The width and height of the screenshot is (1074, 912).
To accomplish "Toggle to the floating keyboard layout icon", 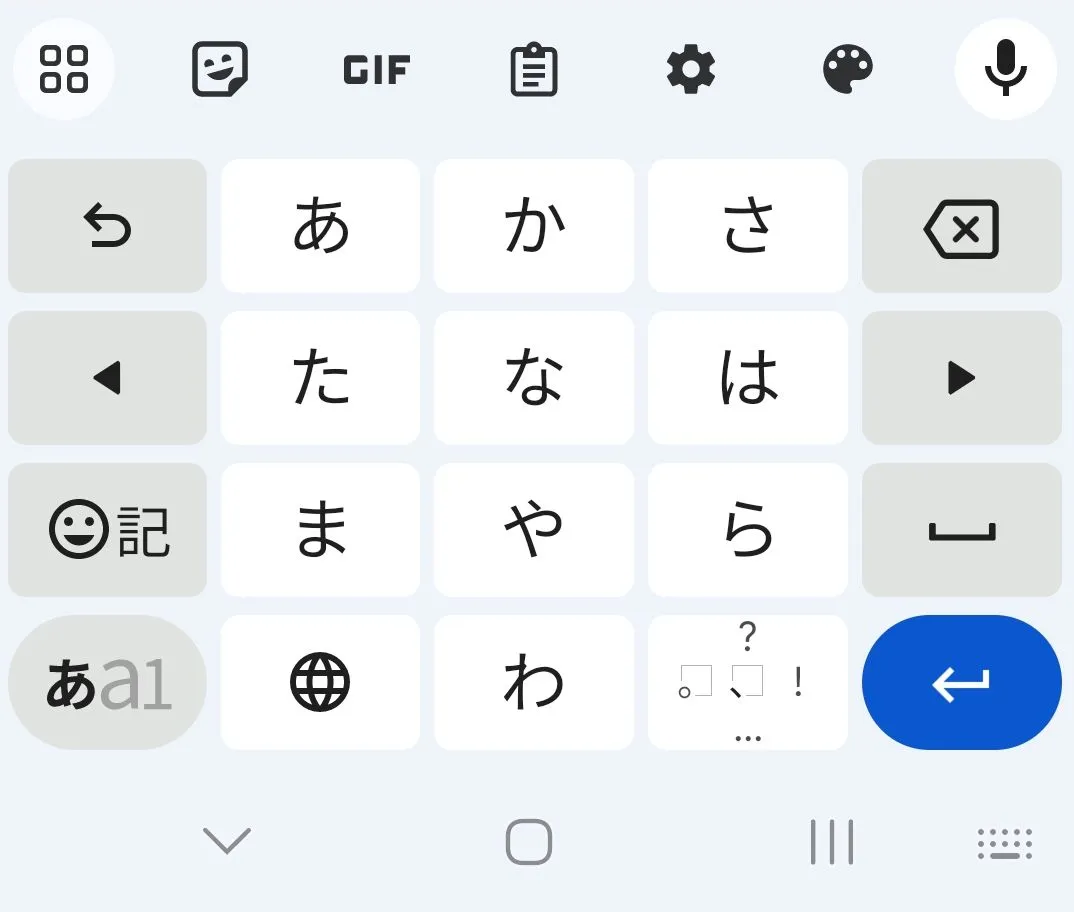I will coord(1004,845).
